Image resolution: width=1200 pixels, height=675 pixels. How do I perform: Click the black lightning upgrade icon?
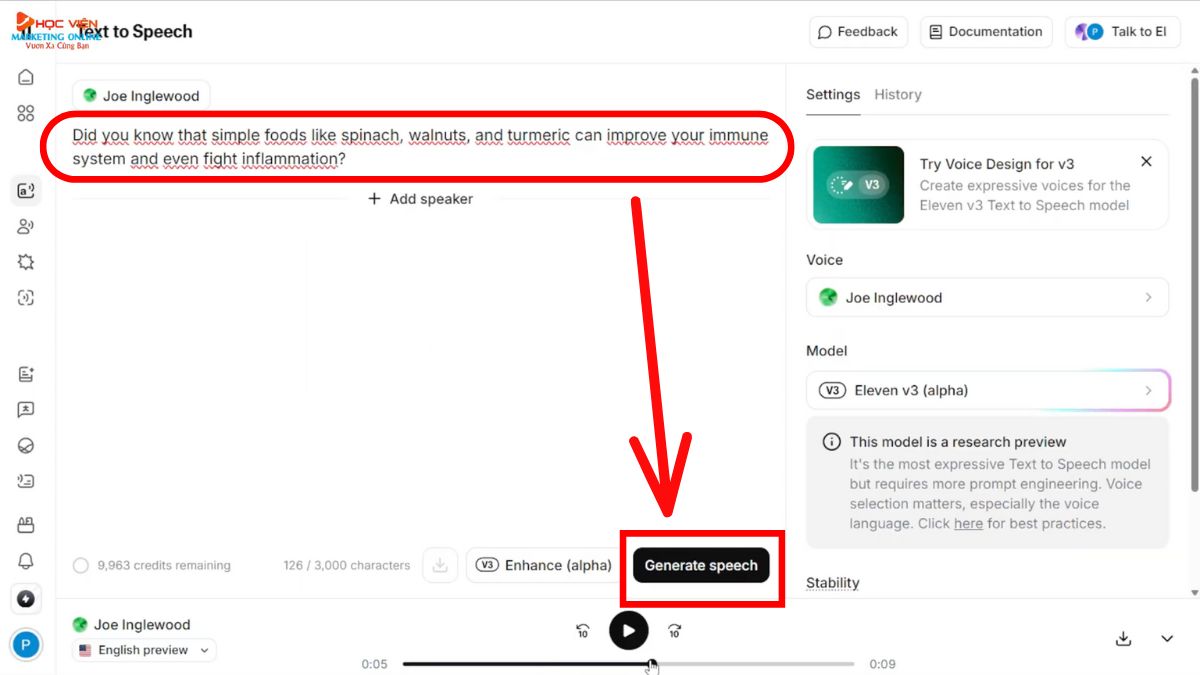26,599
